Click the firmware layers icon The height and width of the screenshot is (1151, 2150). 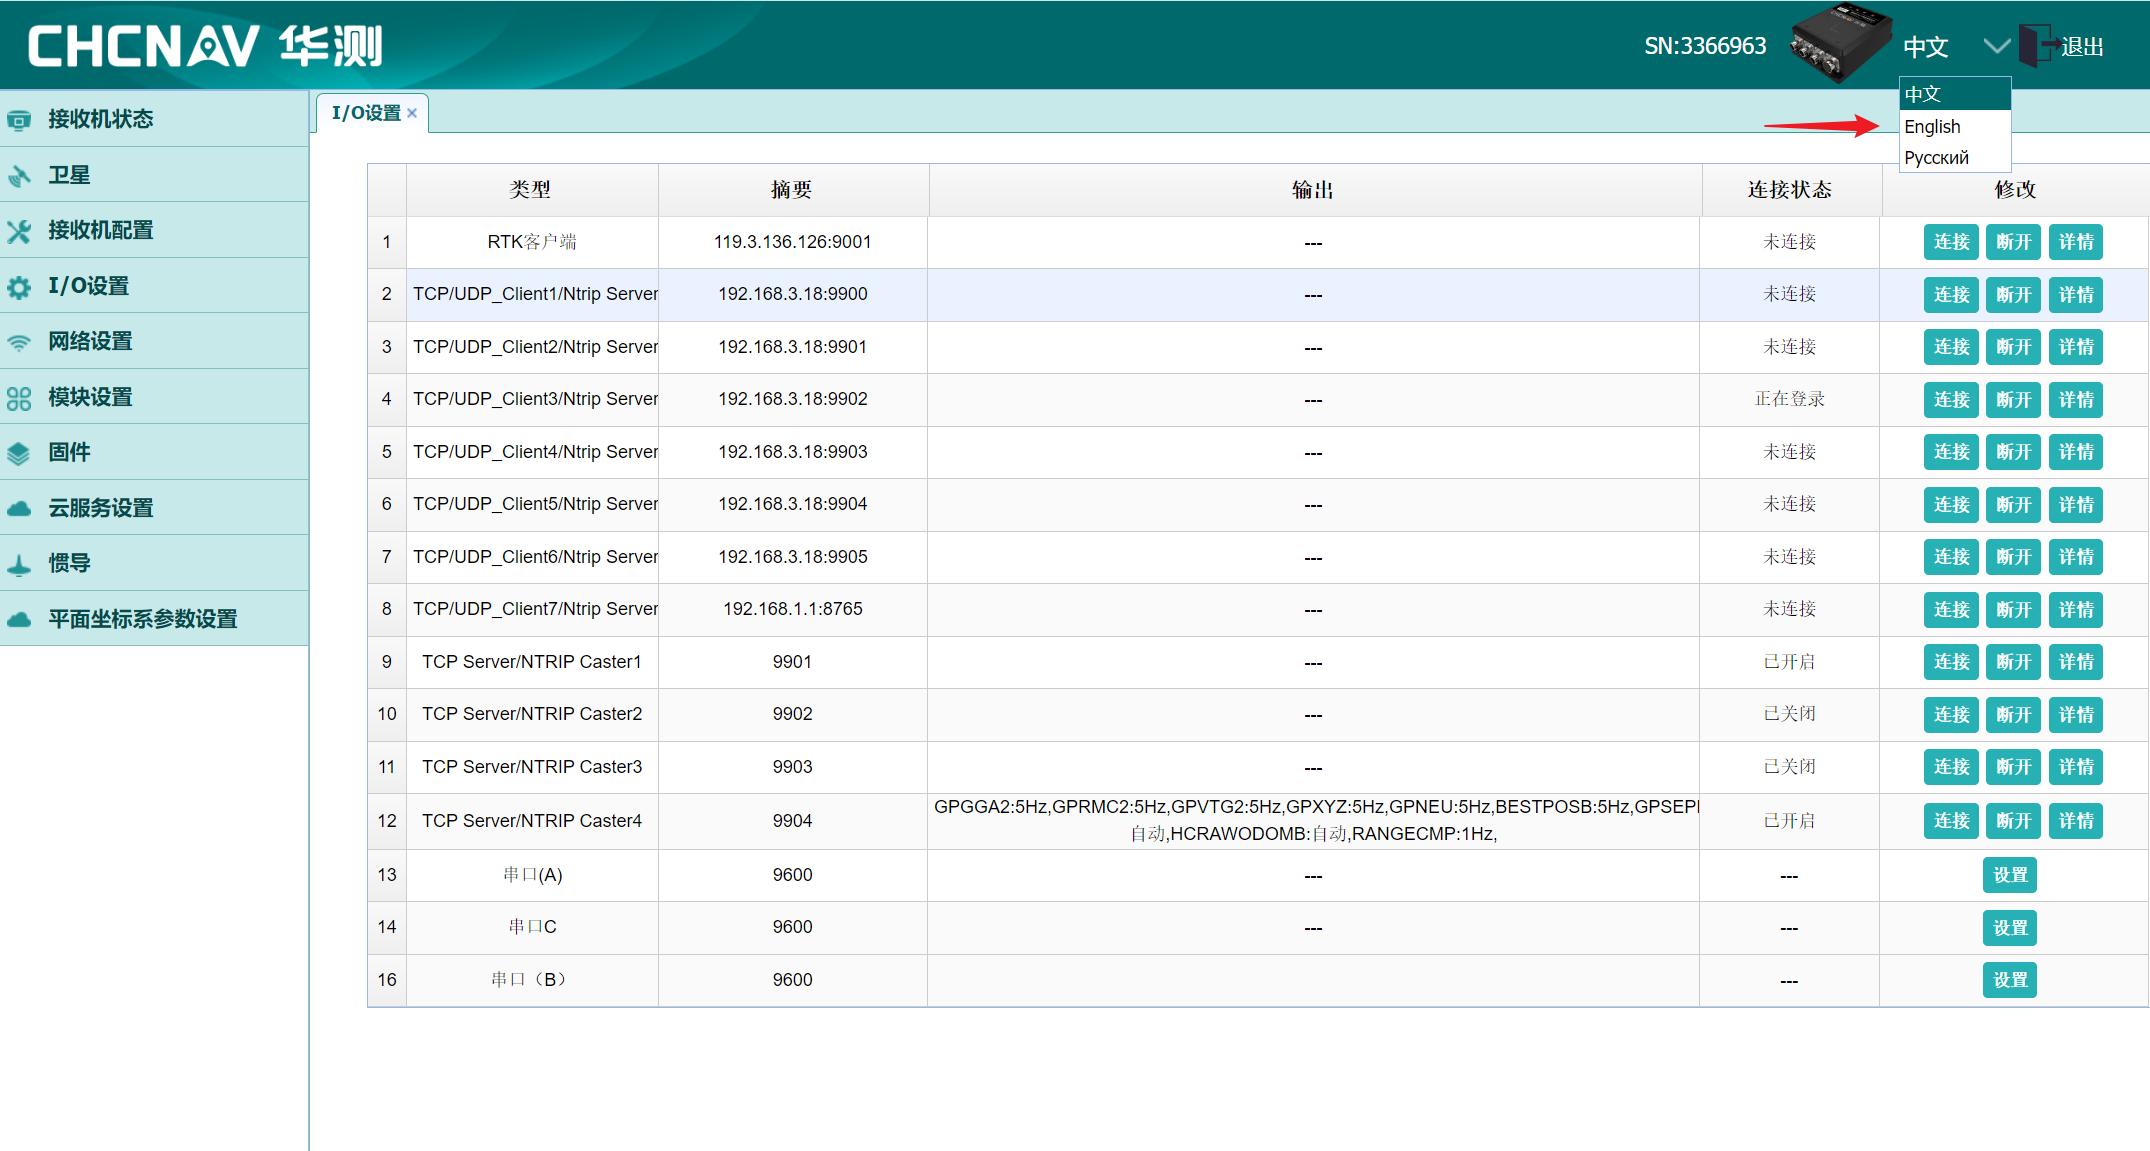point(19,453)
